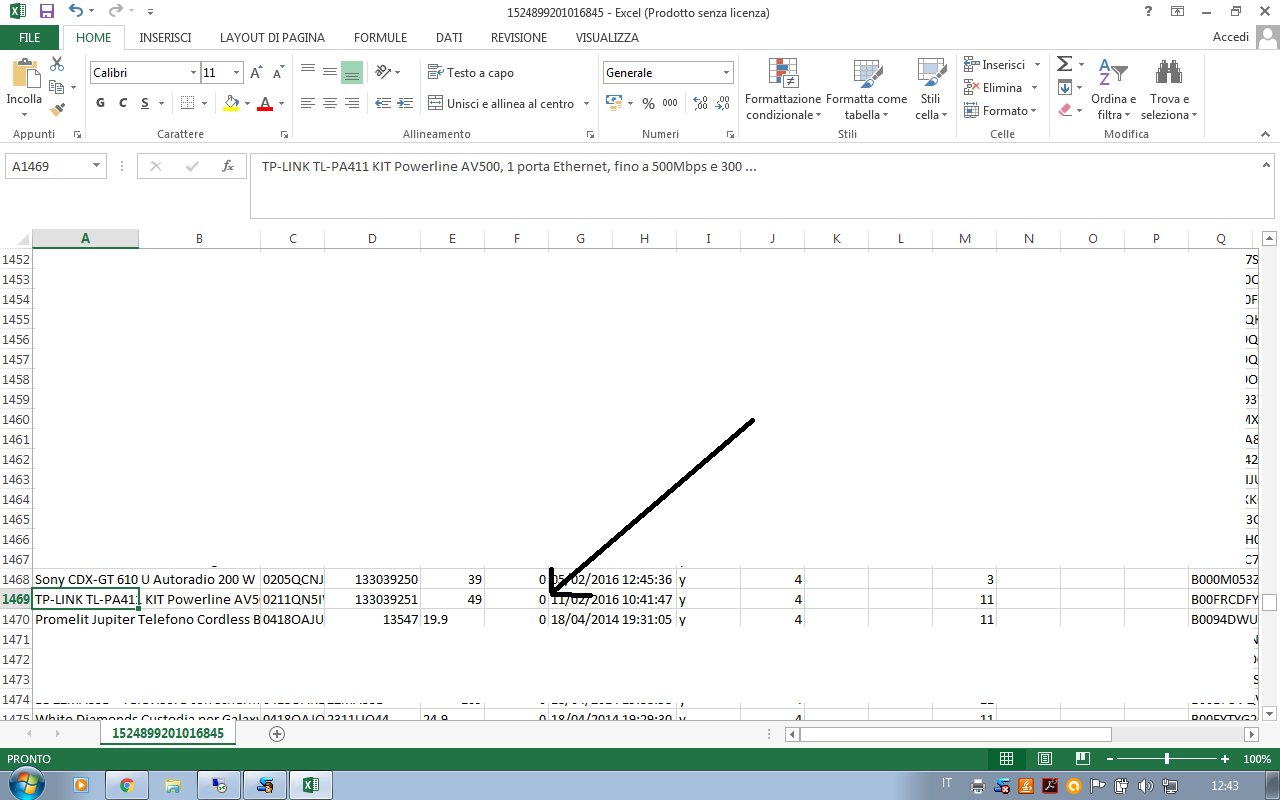
Task: Click the thousands separator (000) icon
Action: tap(670, 103)
